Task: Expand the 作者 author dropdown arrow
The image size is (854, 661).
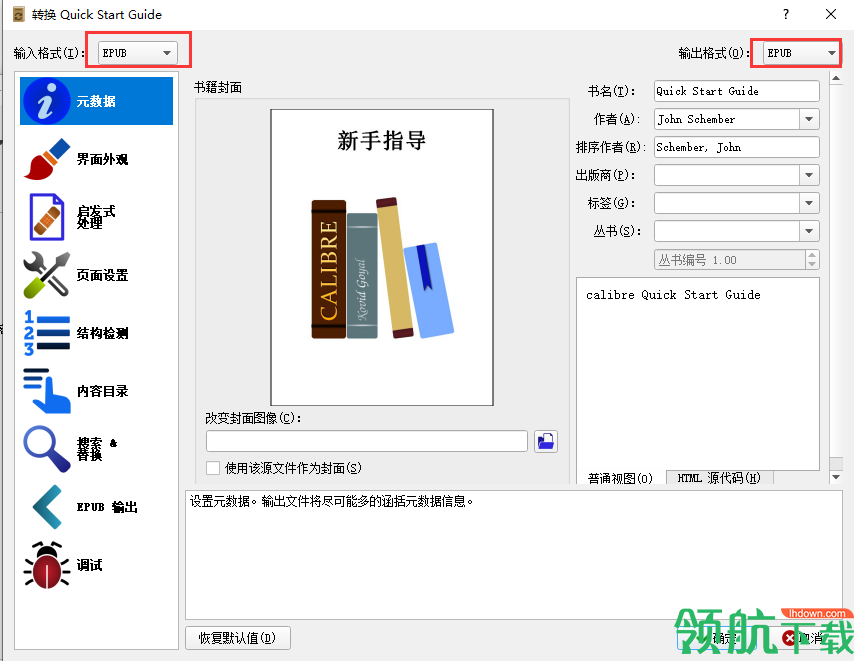Action: (809, 119)
